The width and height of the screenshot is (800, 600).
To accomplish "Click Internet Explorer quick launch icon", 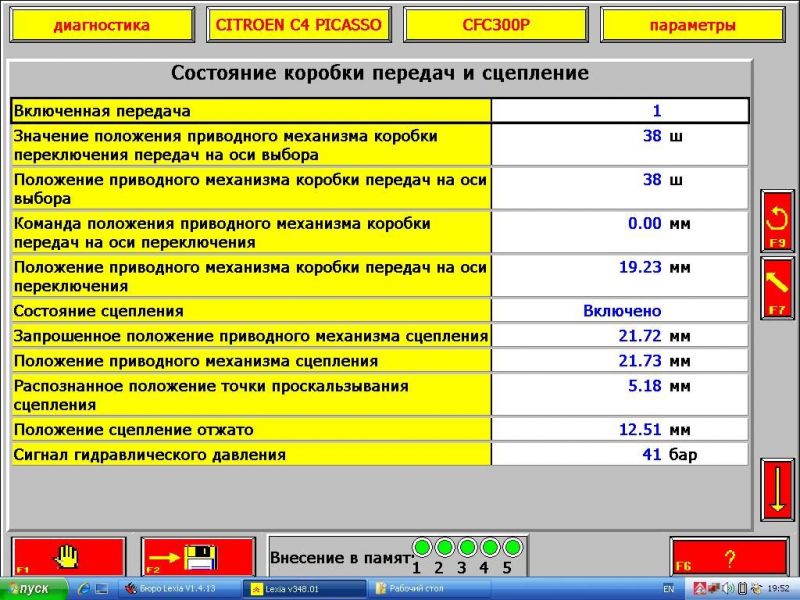I will (84, 589).
